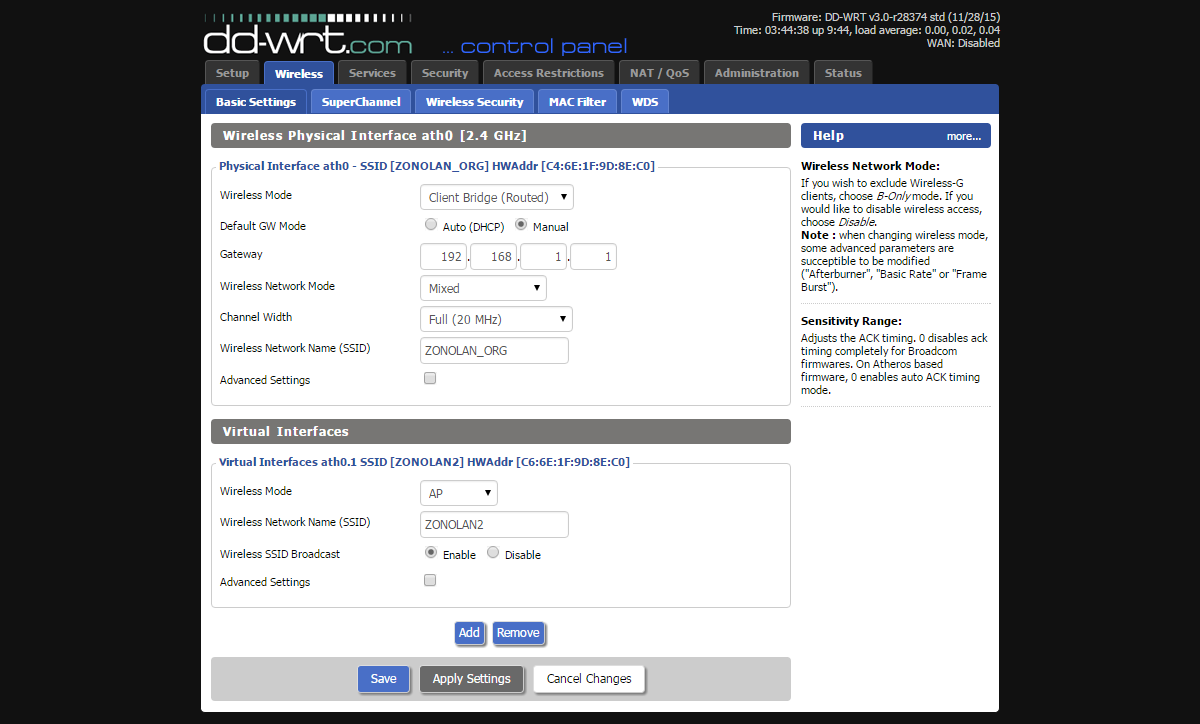Open the Setup tab
This screenshot has height=724, width=1200.
(232, 73)
